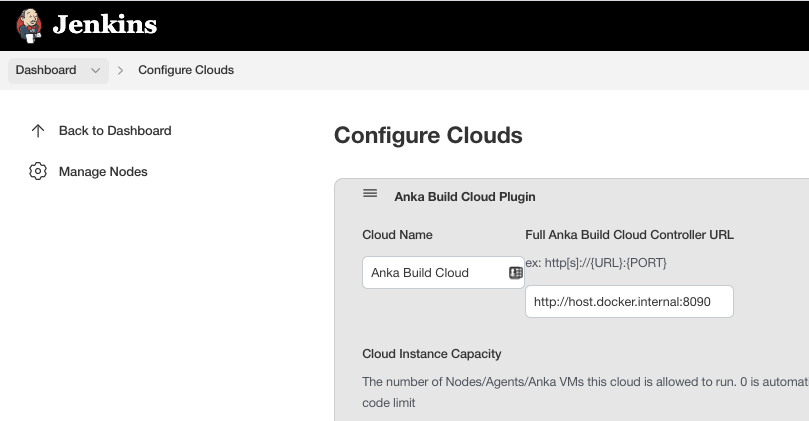Screen dimensions: 809x421
Task: Click the Jenkins butler logo
Action: (29, 25)
